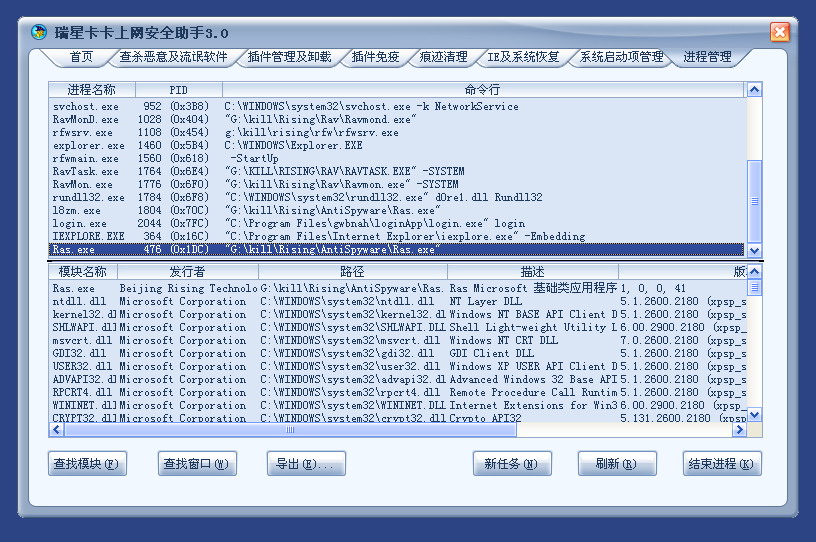816x542 pixels.
Task: Select the RavTask.exe process row
Action: (x=397, y=171)
